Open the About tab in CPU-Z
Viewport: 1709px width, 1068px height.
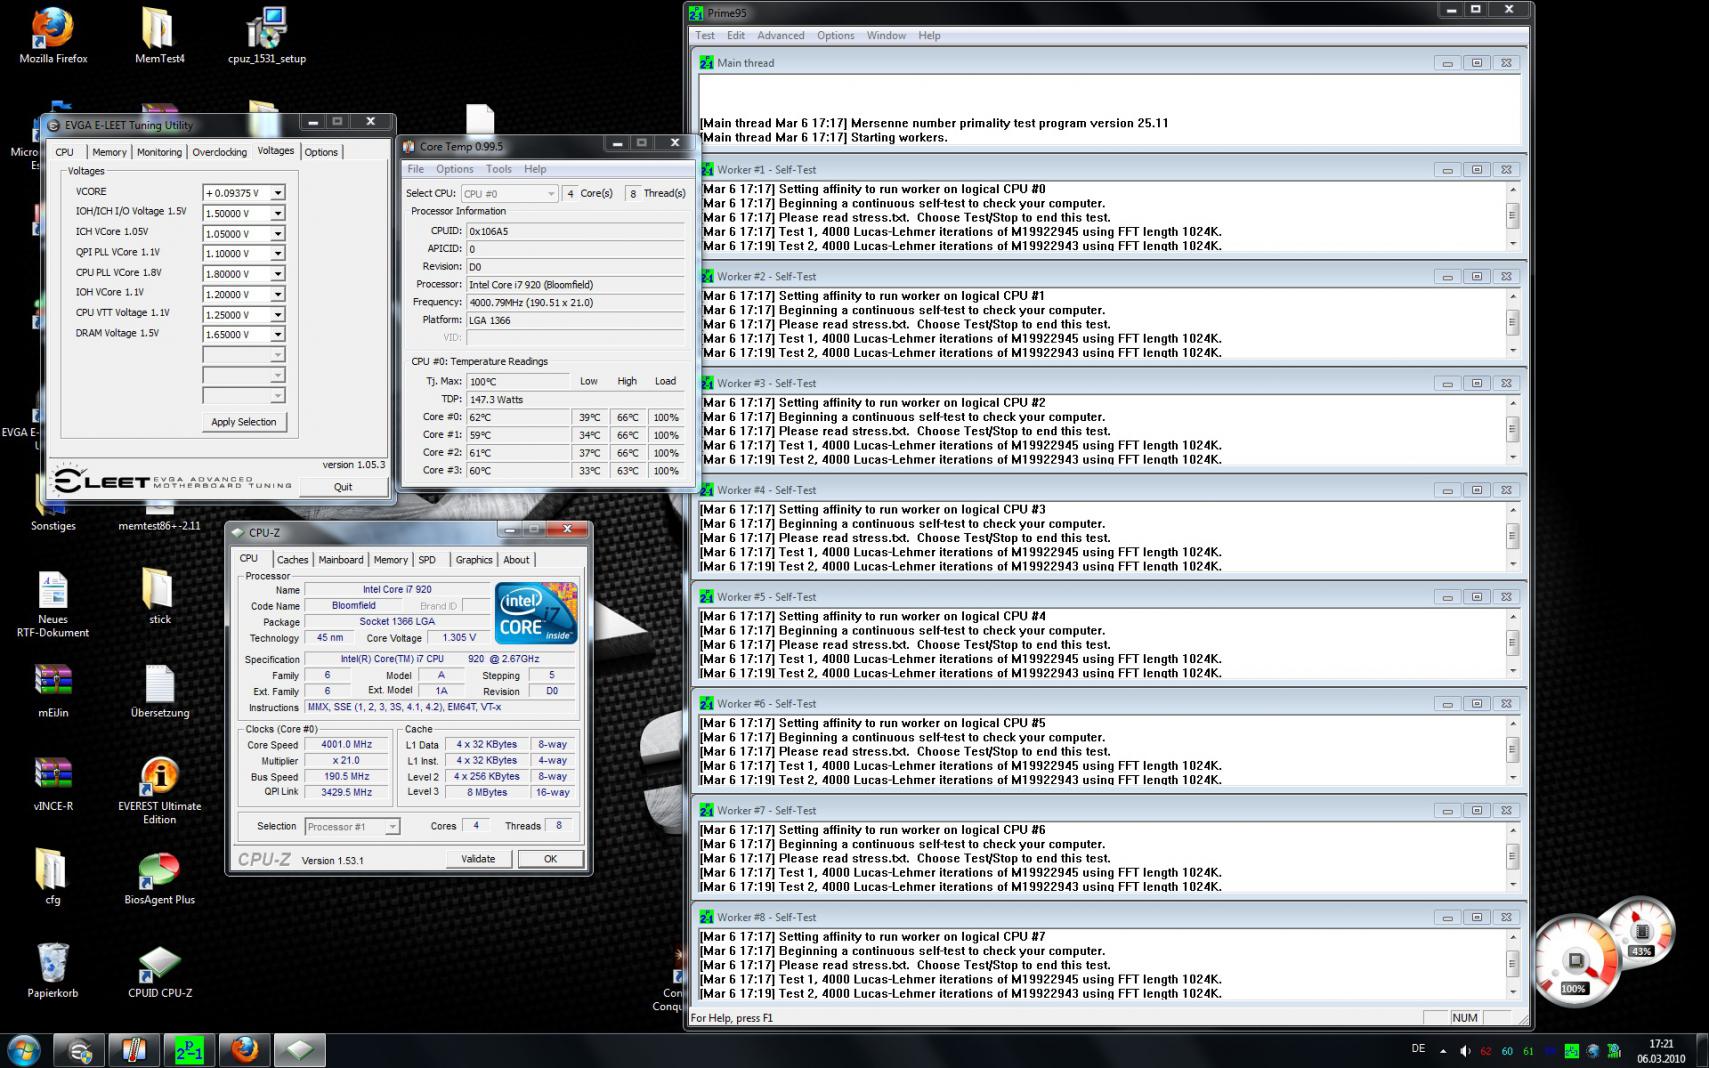[516, 560]
